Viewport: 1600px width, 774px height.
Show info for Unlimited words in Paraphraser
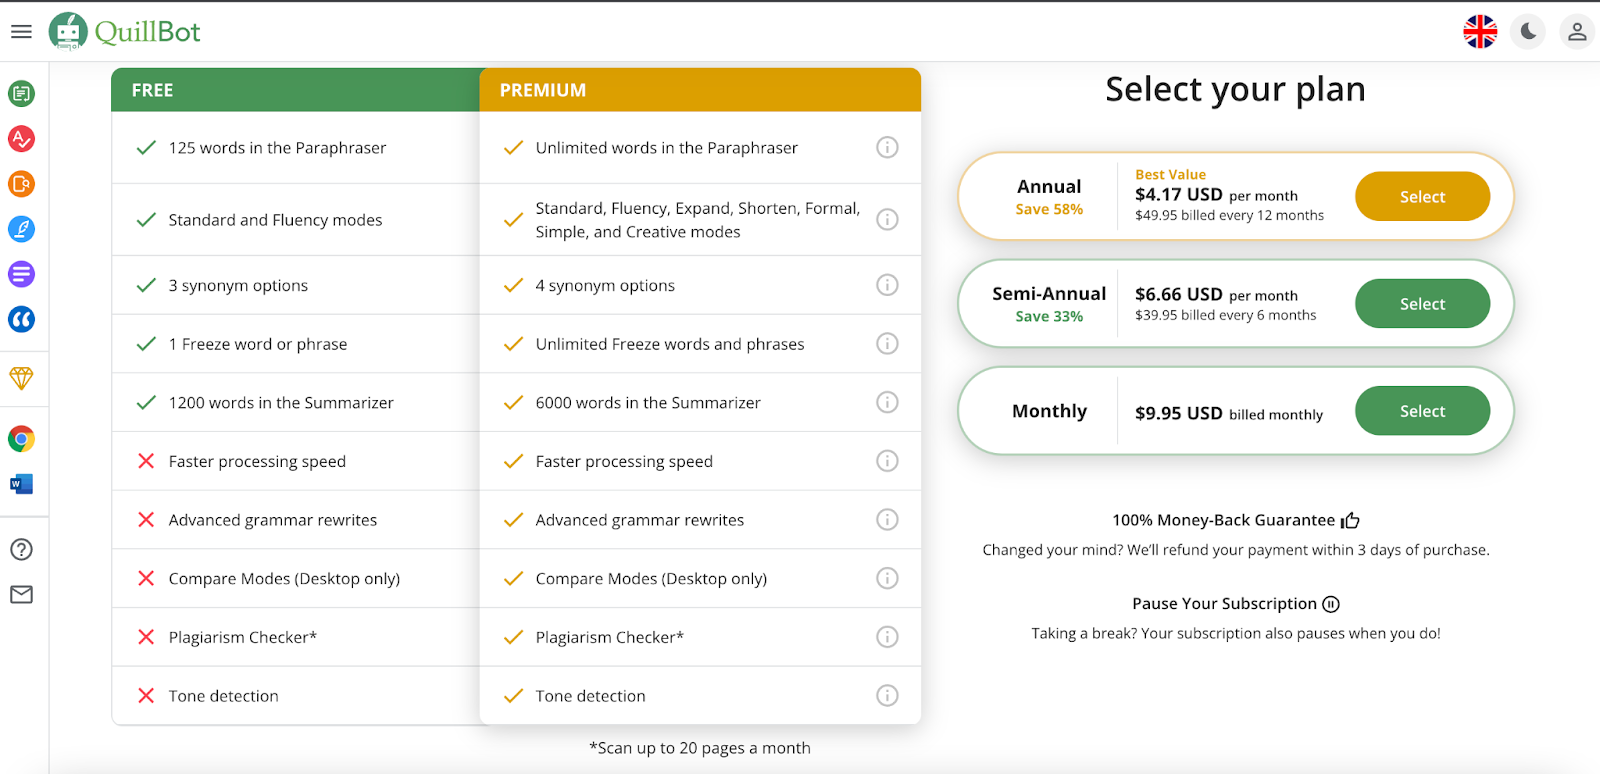pos(887,148)
